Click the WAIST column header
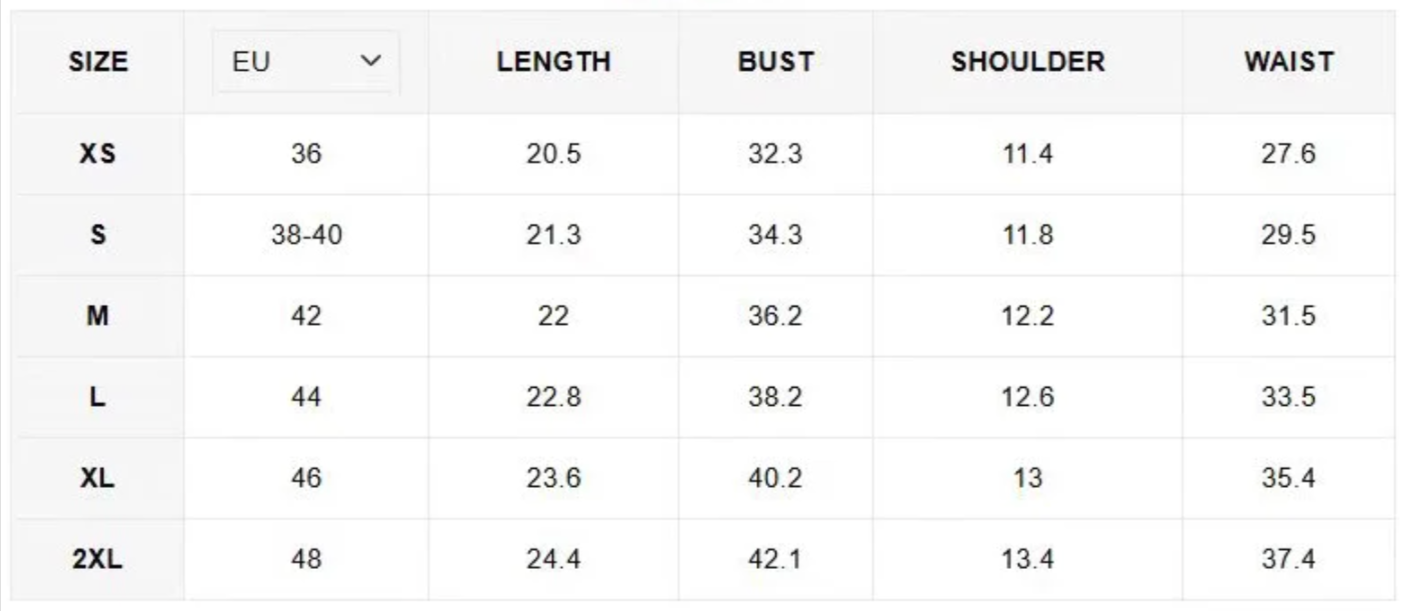This screenshot has width=1407, height=611. tap(1288, 62)
